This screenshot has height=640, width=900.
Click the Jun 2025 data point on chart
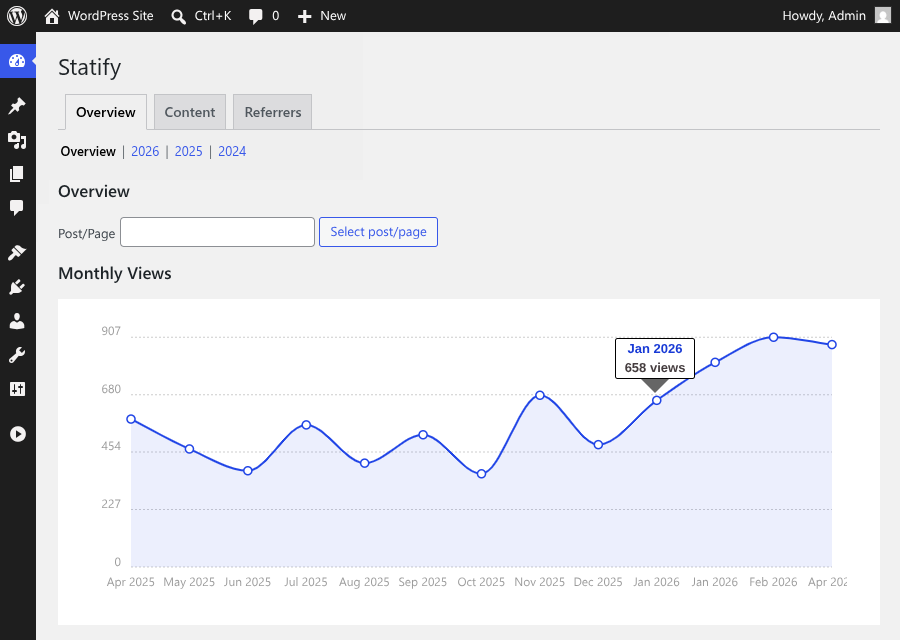coord(248,471)
